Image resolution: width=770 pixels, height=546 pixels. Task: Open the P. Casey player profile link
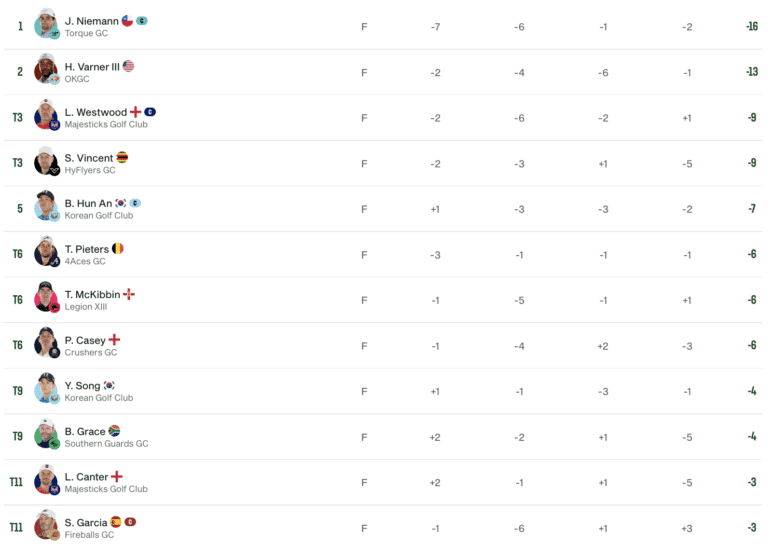(x=85, y=340)
